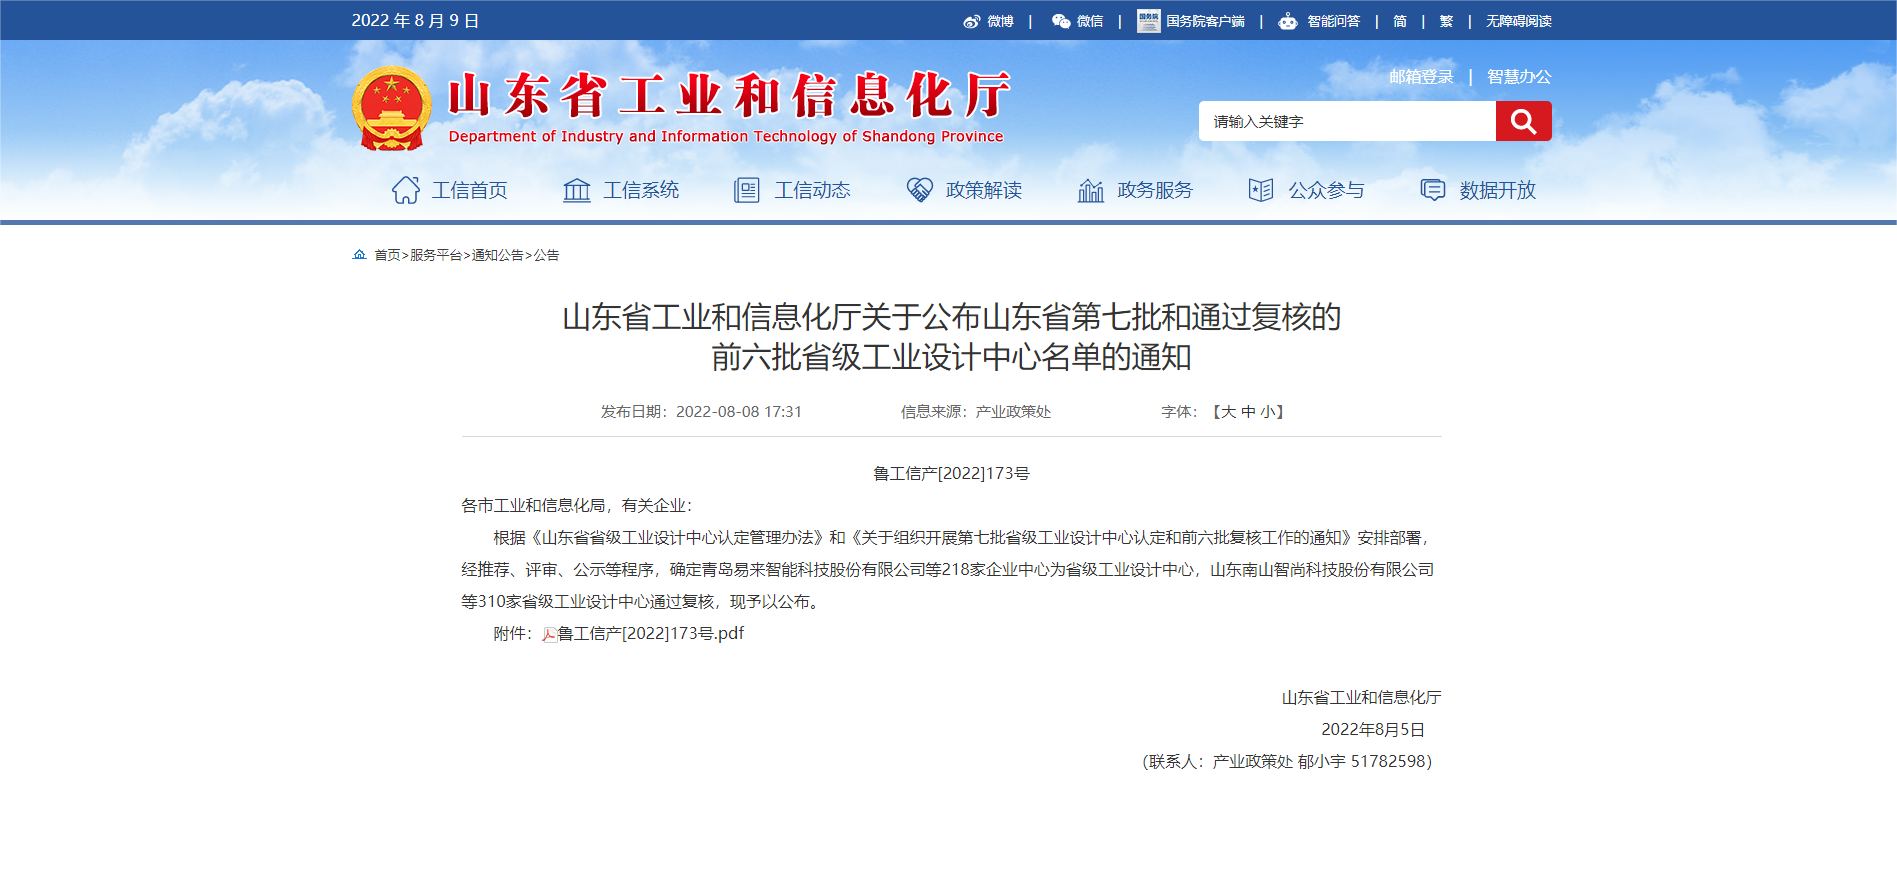The image size is (1897, 888).
Task: Click the breadcrumb home icon
Action: (x=359, y=255)
